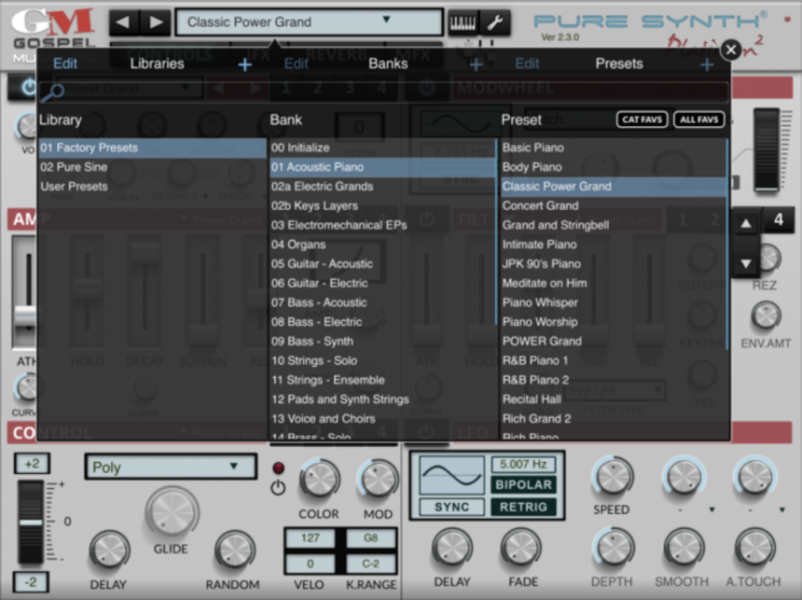Screen dimensions: 802x600
Task: Switch to the Banks menu header
Action: click(388, 62)
